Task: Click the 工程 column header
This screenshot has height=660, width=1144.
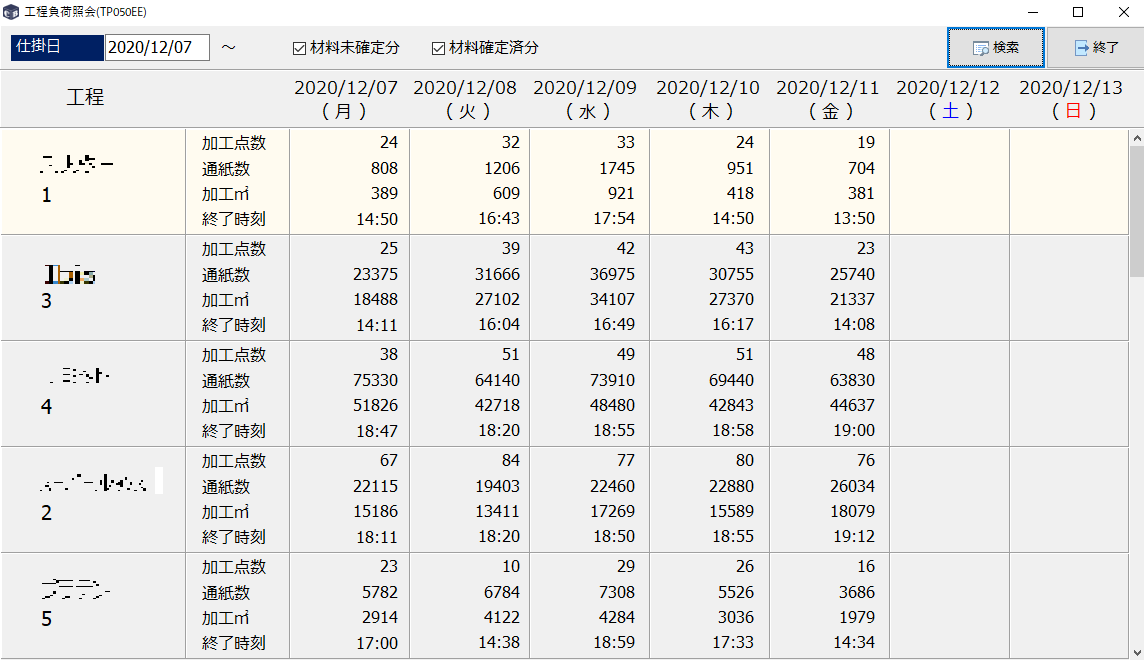Action: [86, 98]
